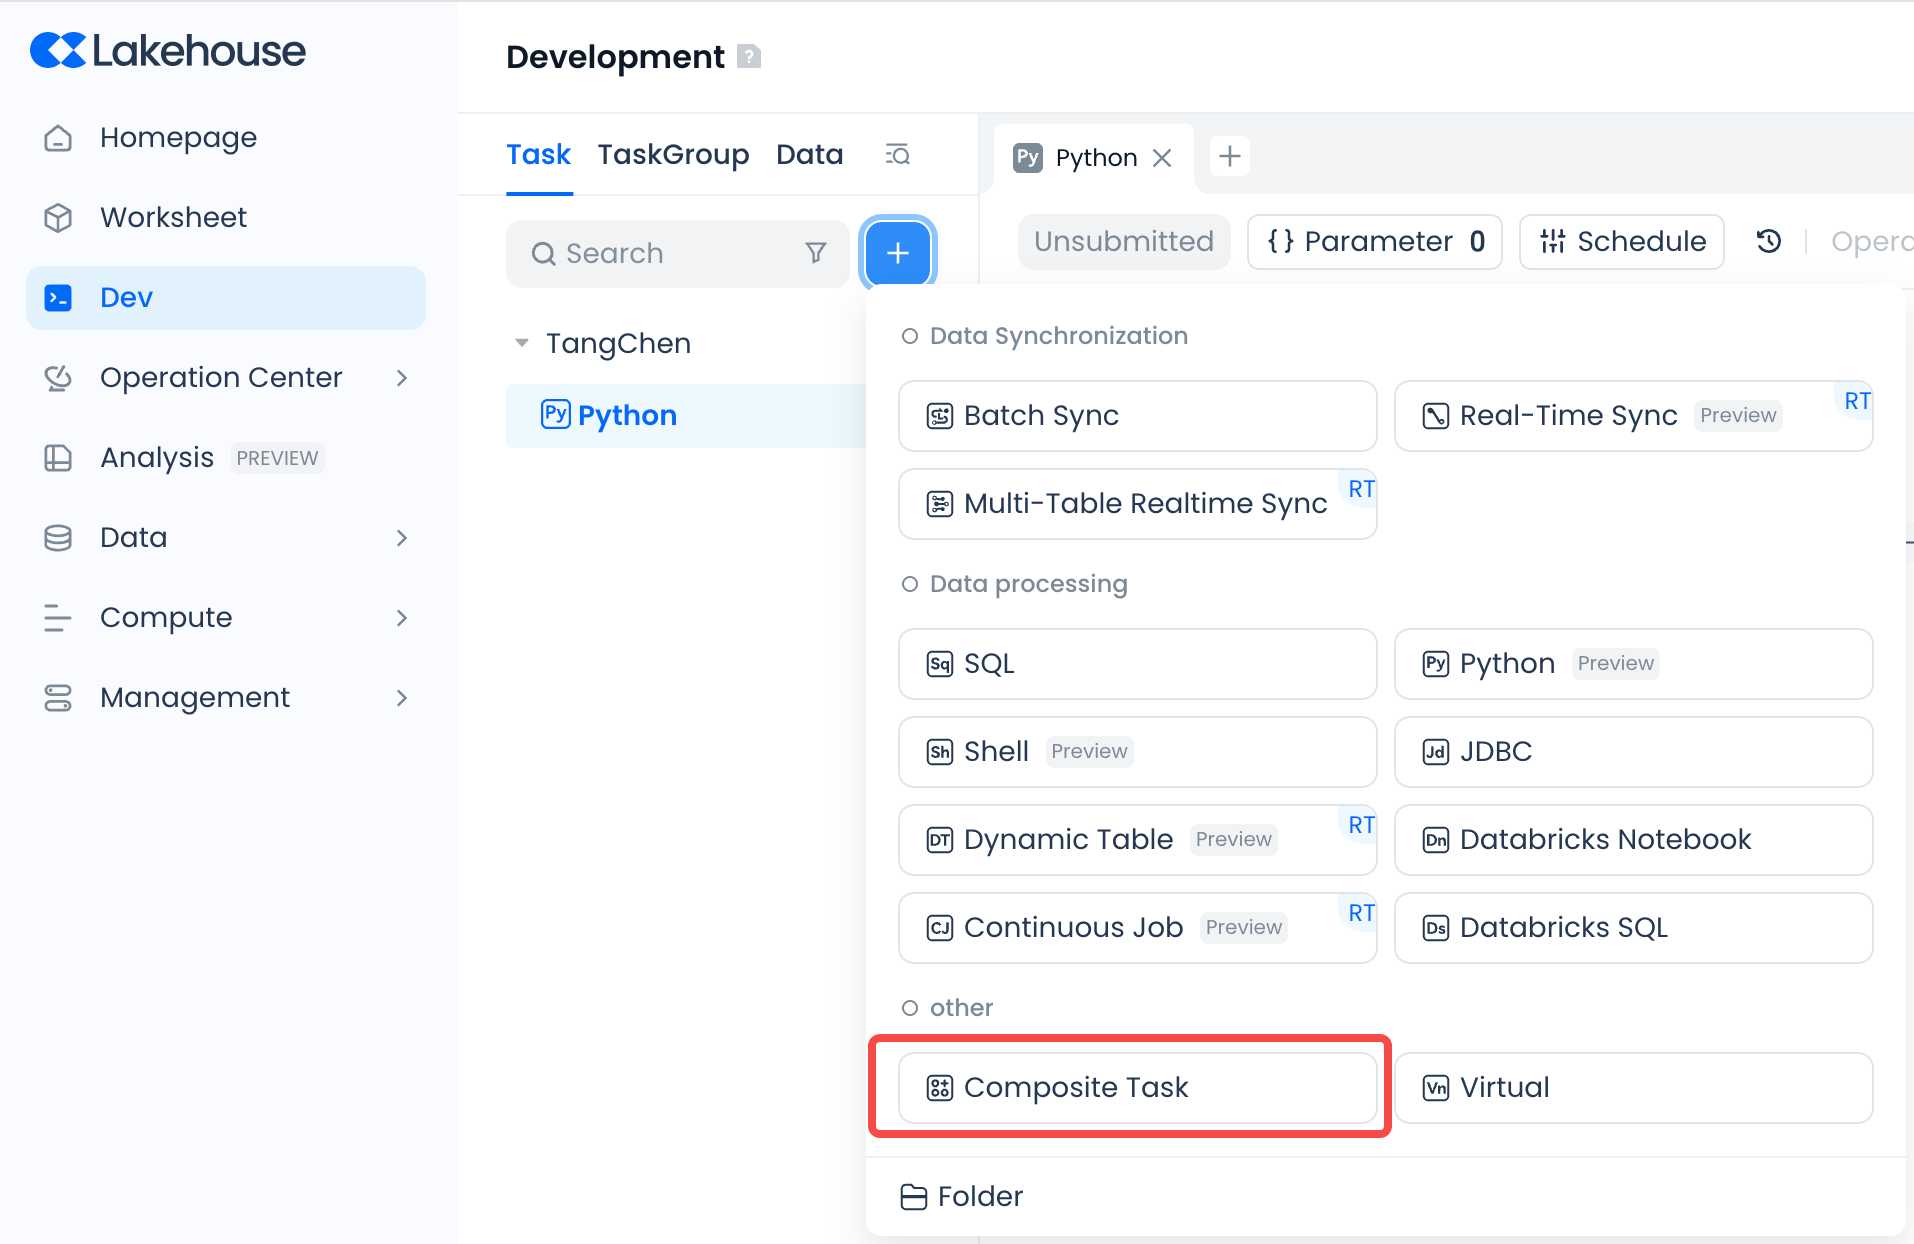Close the Python editor tab
The width and height of the screenshot is (1914, 1244).
point(1162,158)
